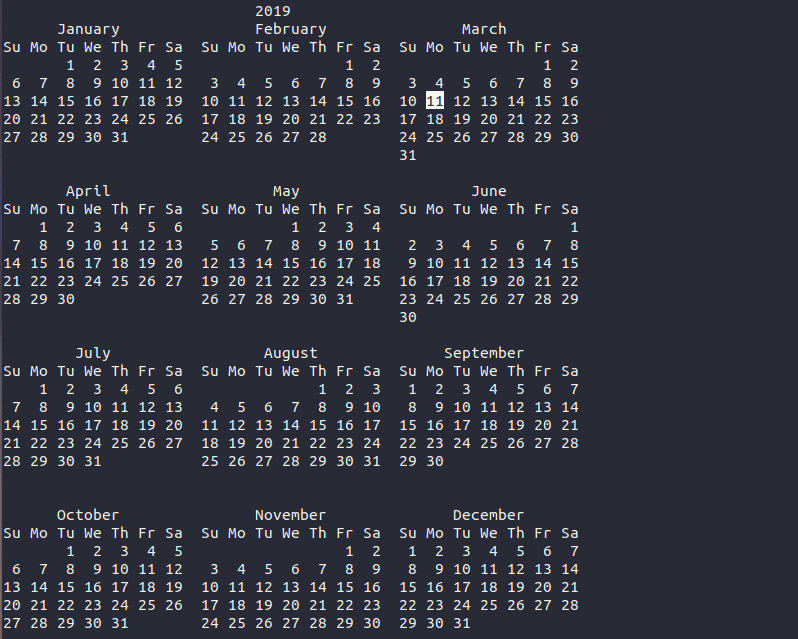The width and height of the screenshot is (798, 639).
Task: Click highlighted date 11 in March
Action: [435, 101]
